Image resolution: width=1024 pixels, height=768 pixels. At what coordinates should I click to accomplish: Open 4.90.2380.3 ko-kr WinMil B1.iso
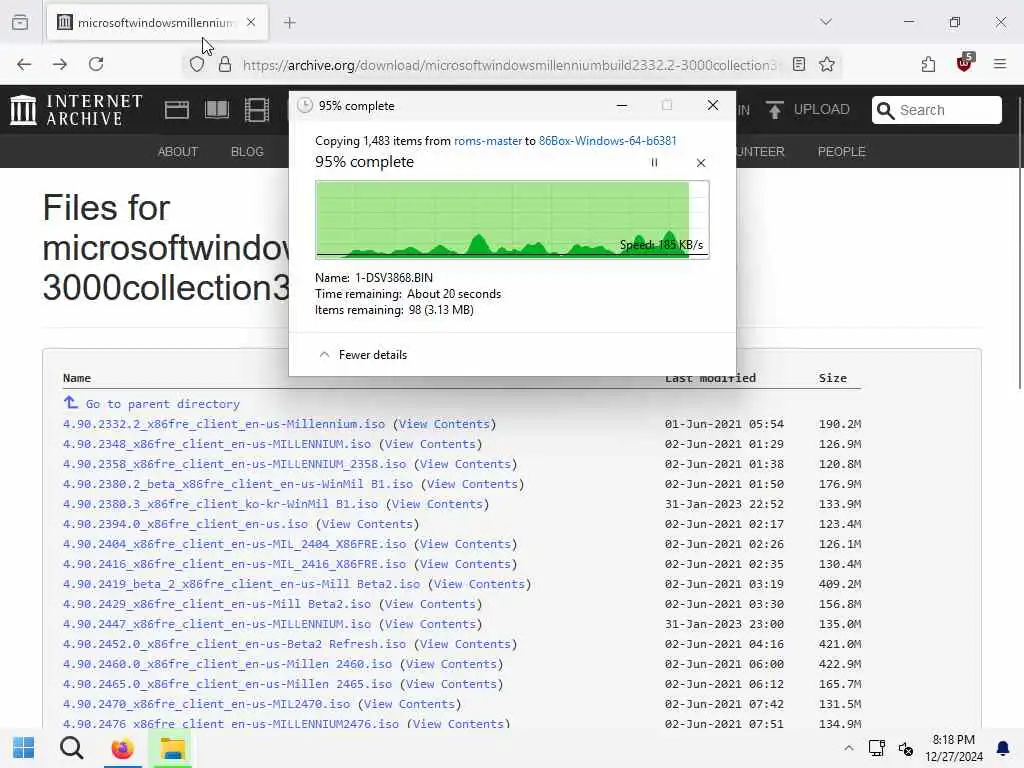[x=220, y=504]
